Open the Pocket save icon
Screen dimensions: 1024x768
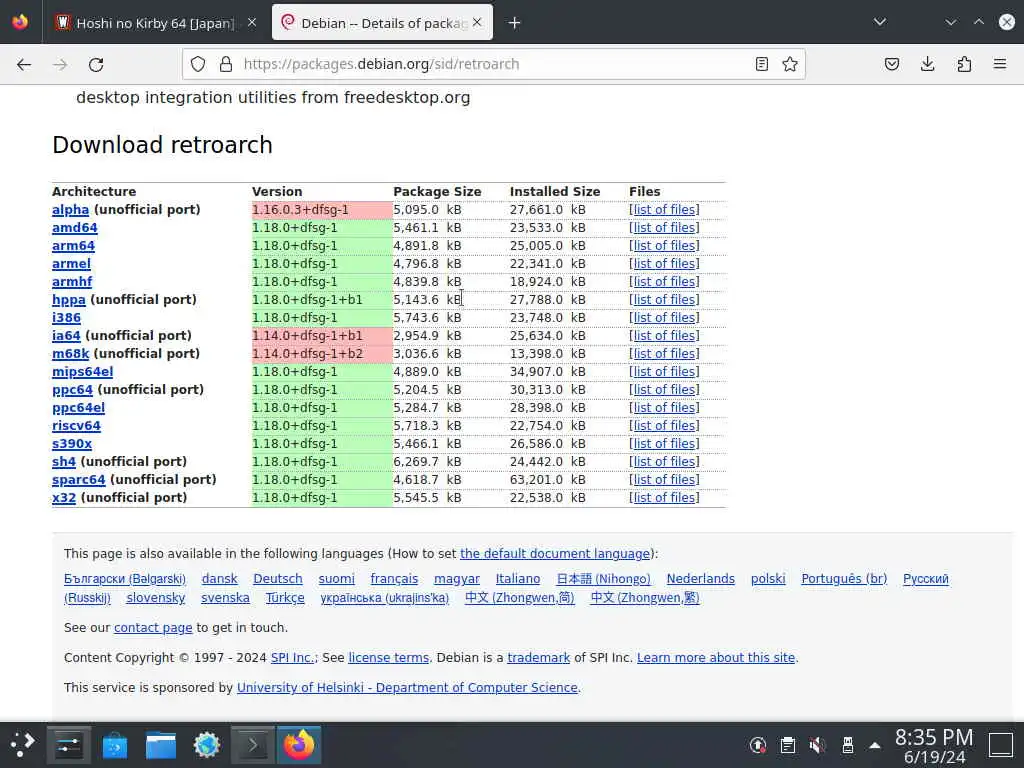point(892,64)
